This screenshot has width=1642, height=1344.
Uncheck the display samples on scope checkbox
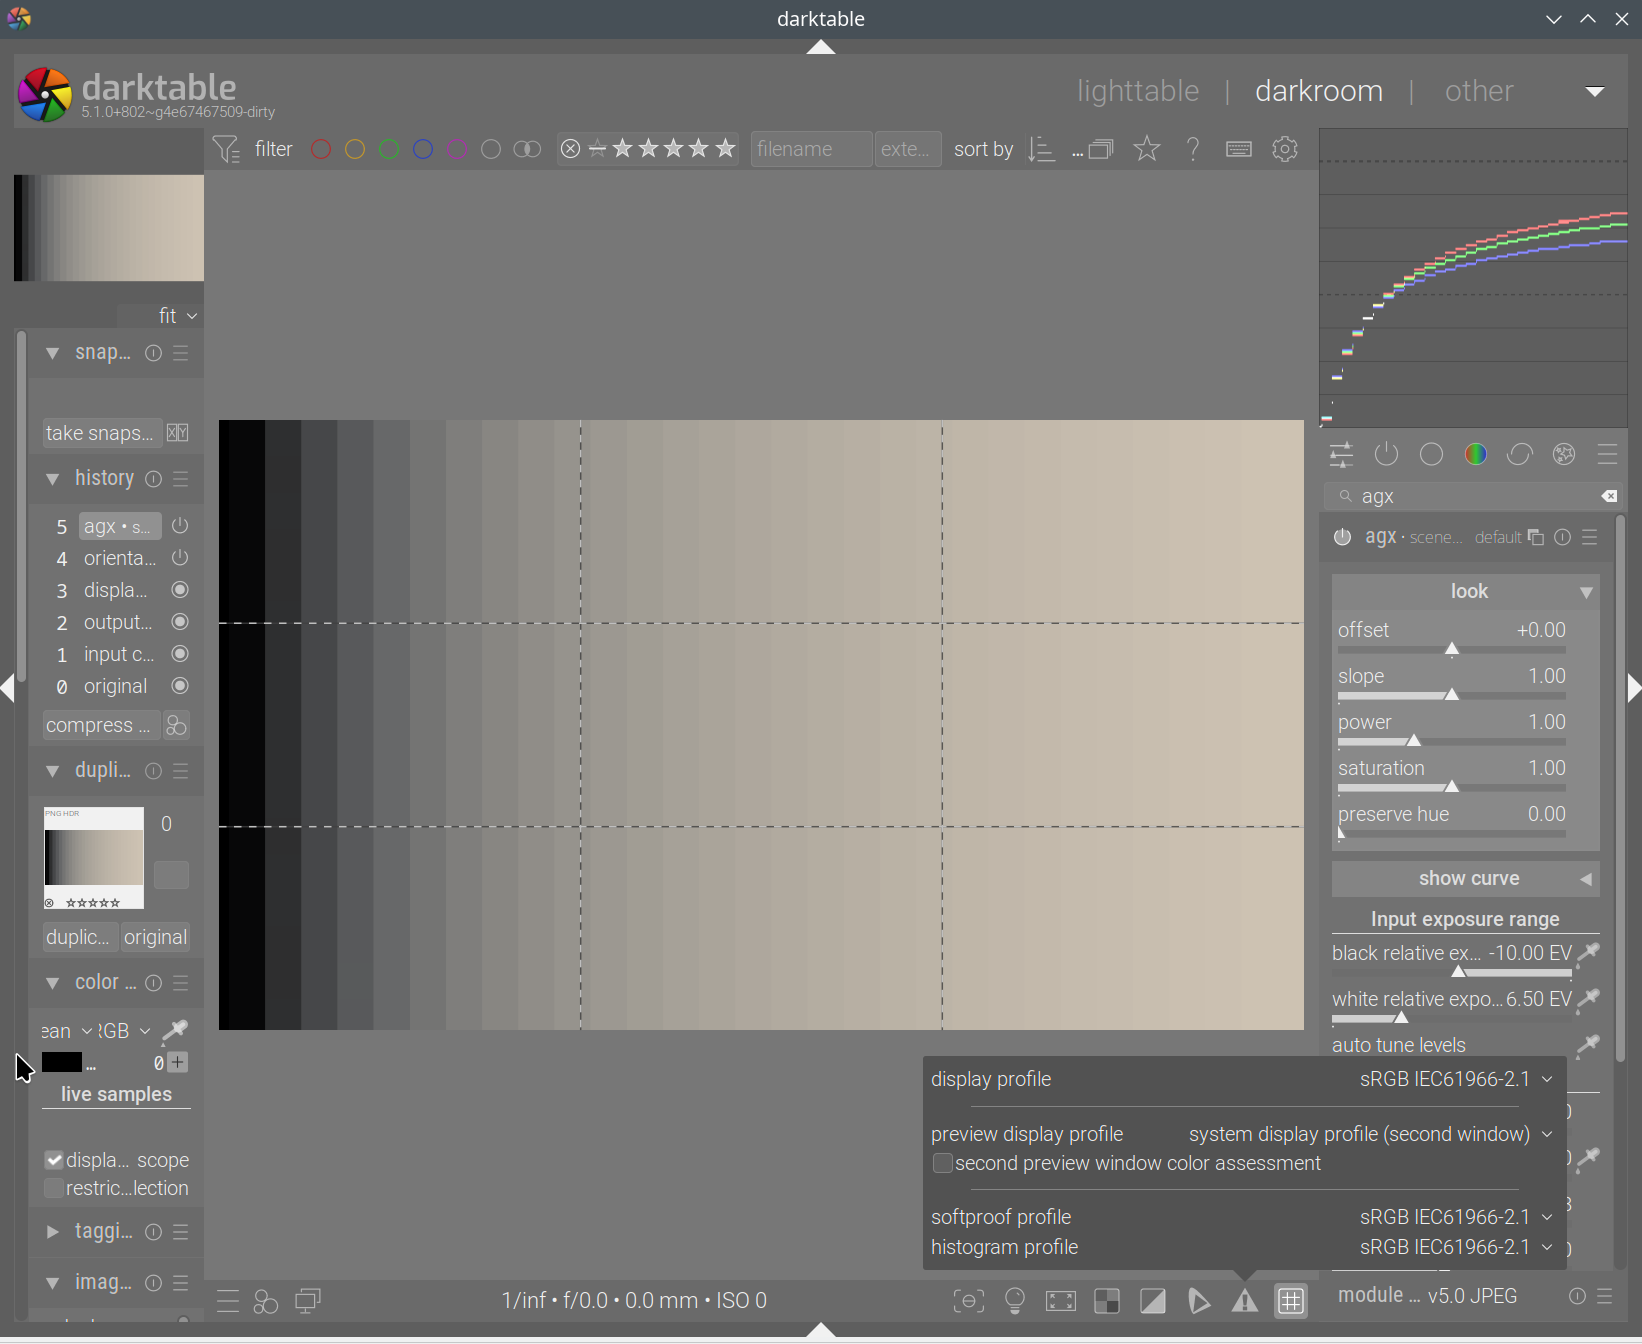coord(54,1160)
